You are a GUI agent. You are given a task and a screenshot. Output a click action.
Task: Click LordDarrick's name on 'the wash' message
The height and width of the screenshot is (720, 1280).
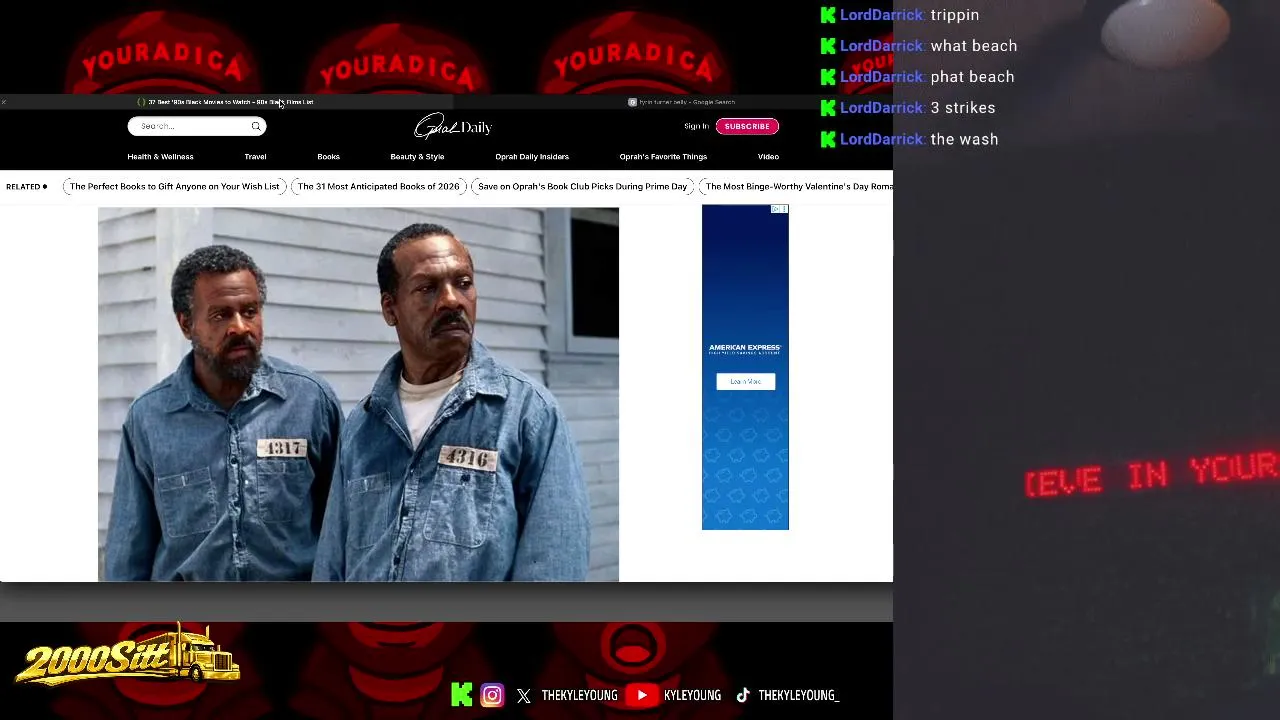pyautogui.click(x=882, y=139)
